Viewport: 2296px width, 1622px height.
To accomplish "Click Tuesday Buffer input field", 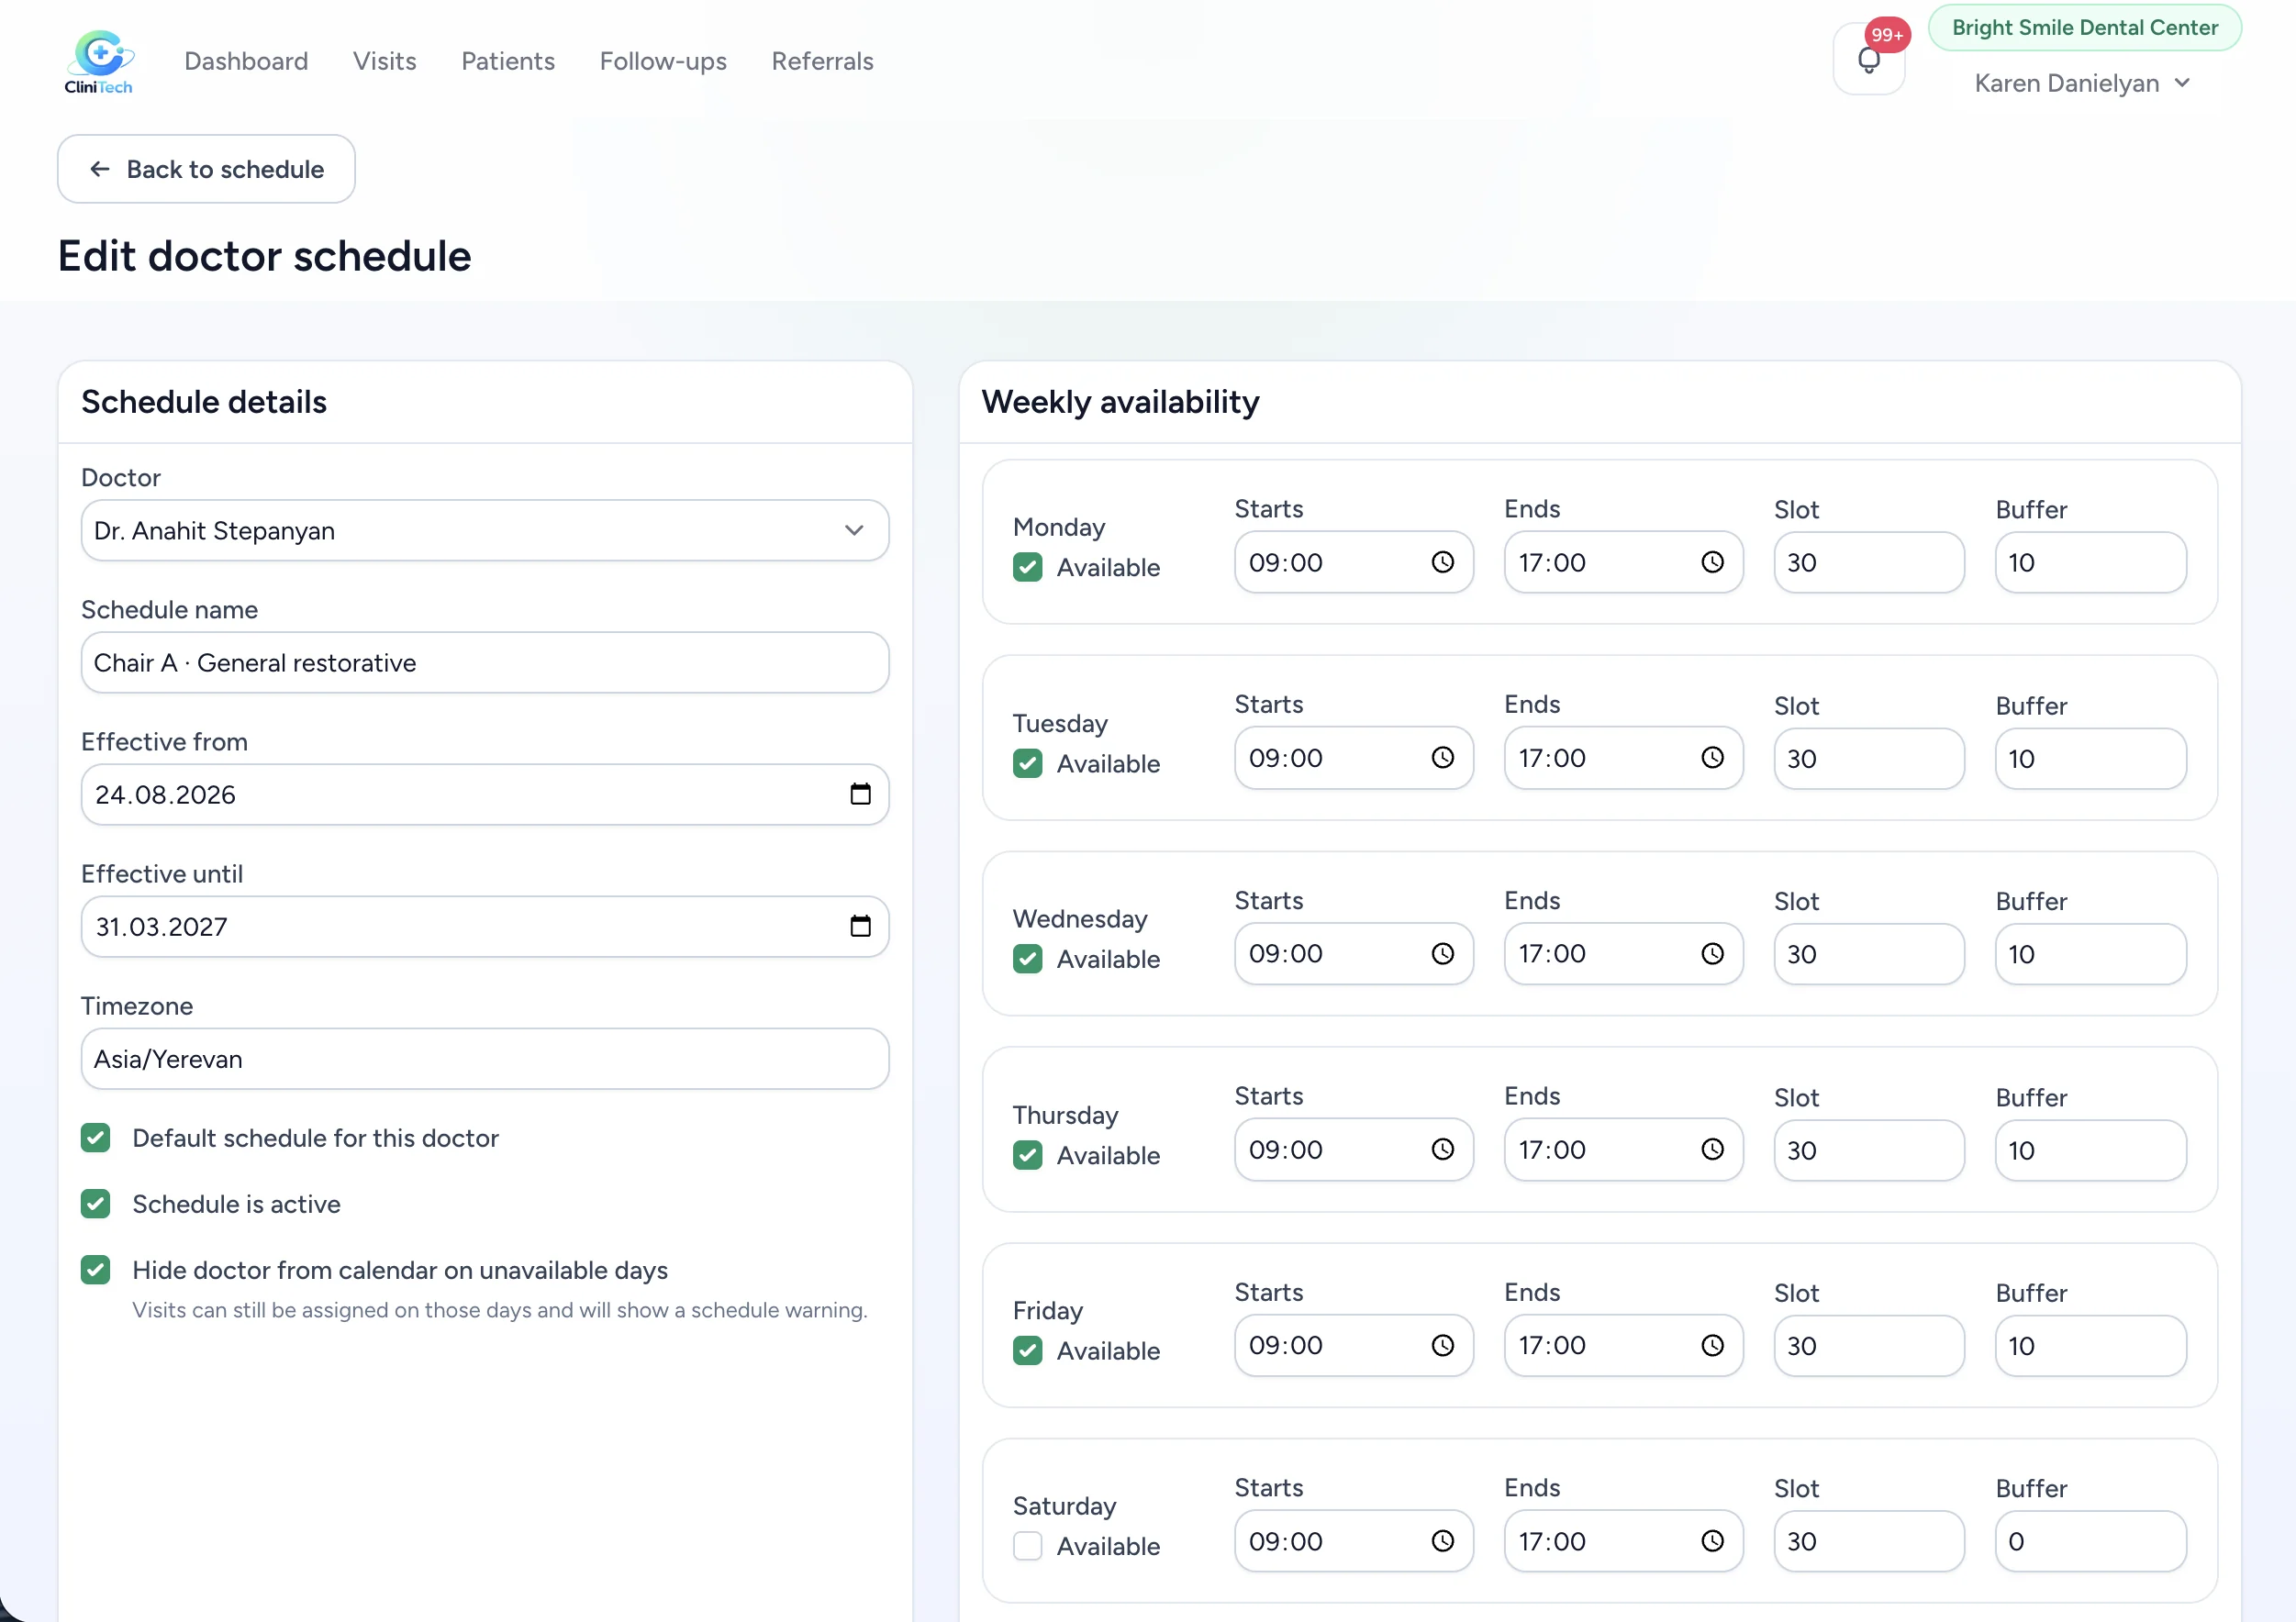I will (x=2090, y=758).
